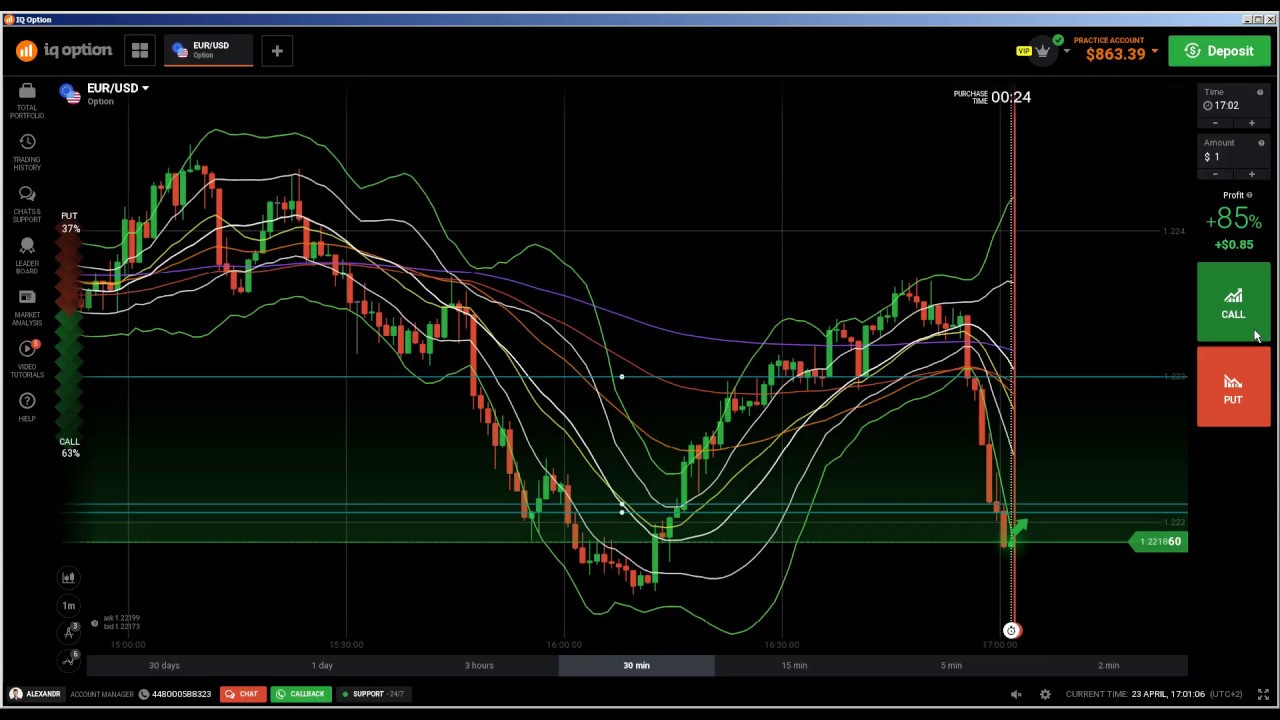Open the indicators icon with badge 6

[68, 659]
